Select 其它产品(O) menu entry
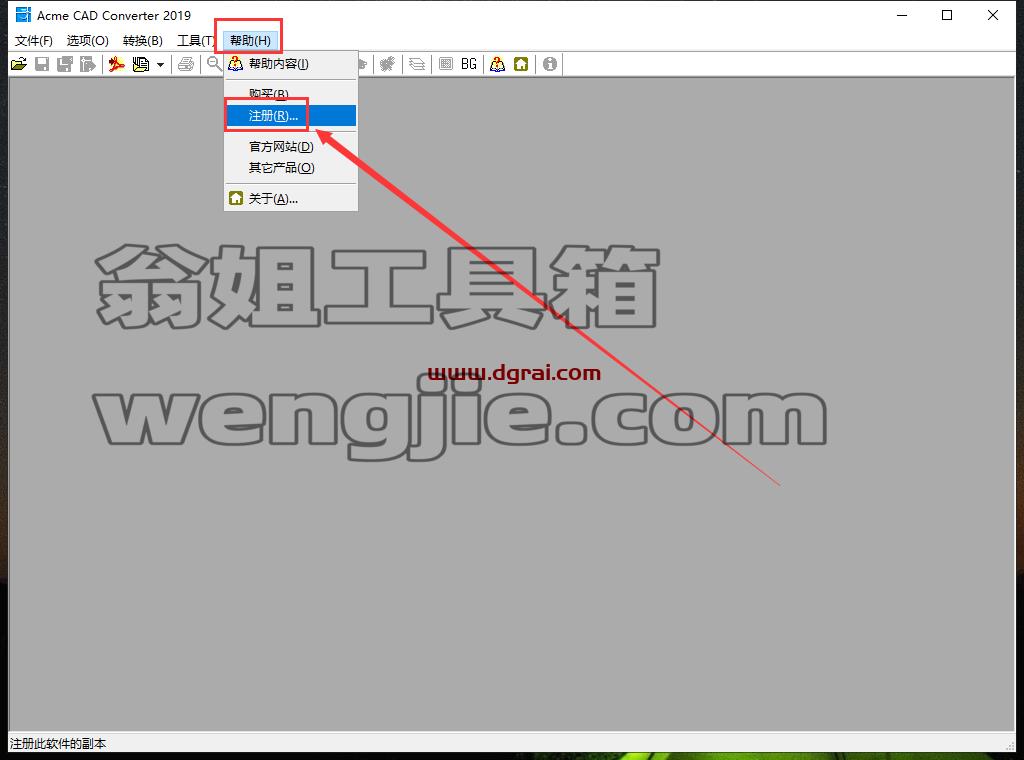Image resolution: width=1024 pixels, height=760 pixels. 291,168
